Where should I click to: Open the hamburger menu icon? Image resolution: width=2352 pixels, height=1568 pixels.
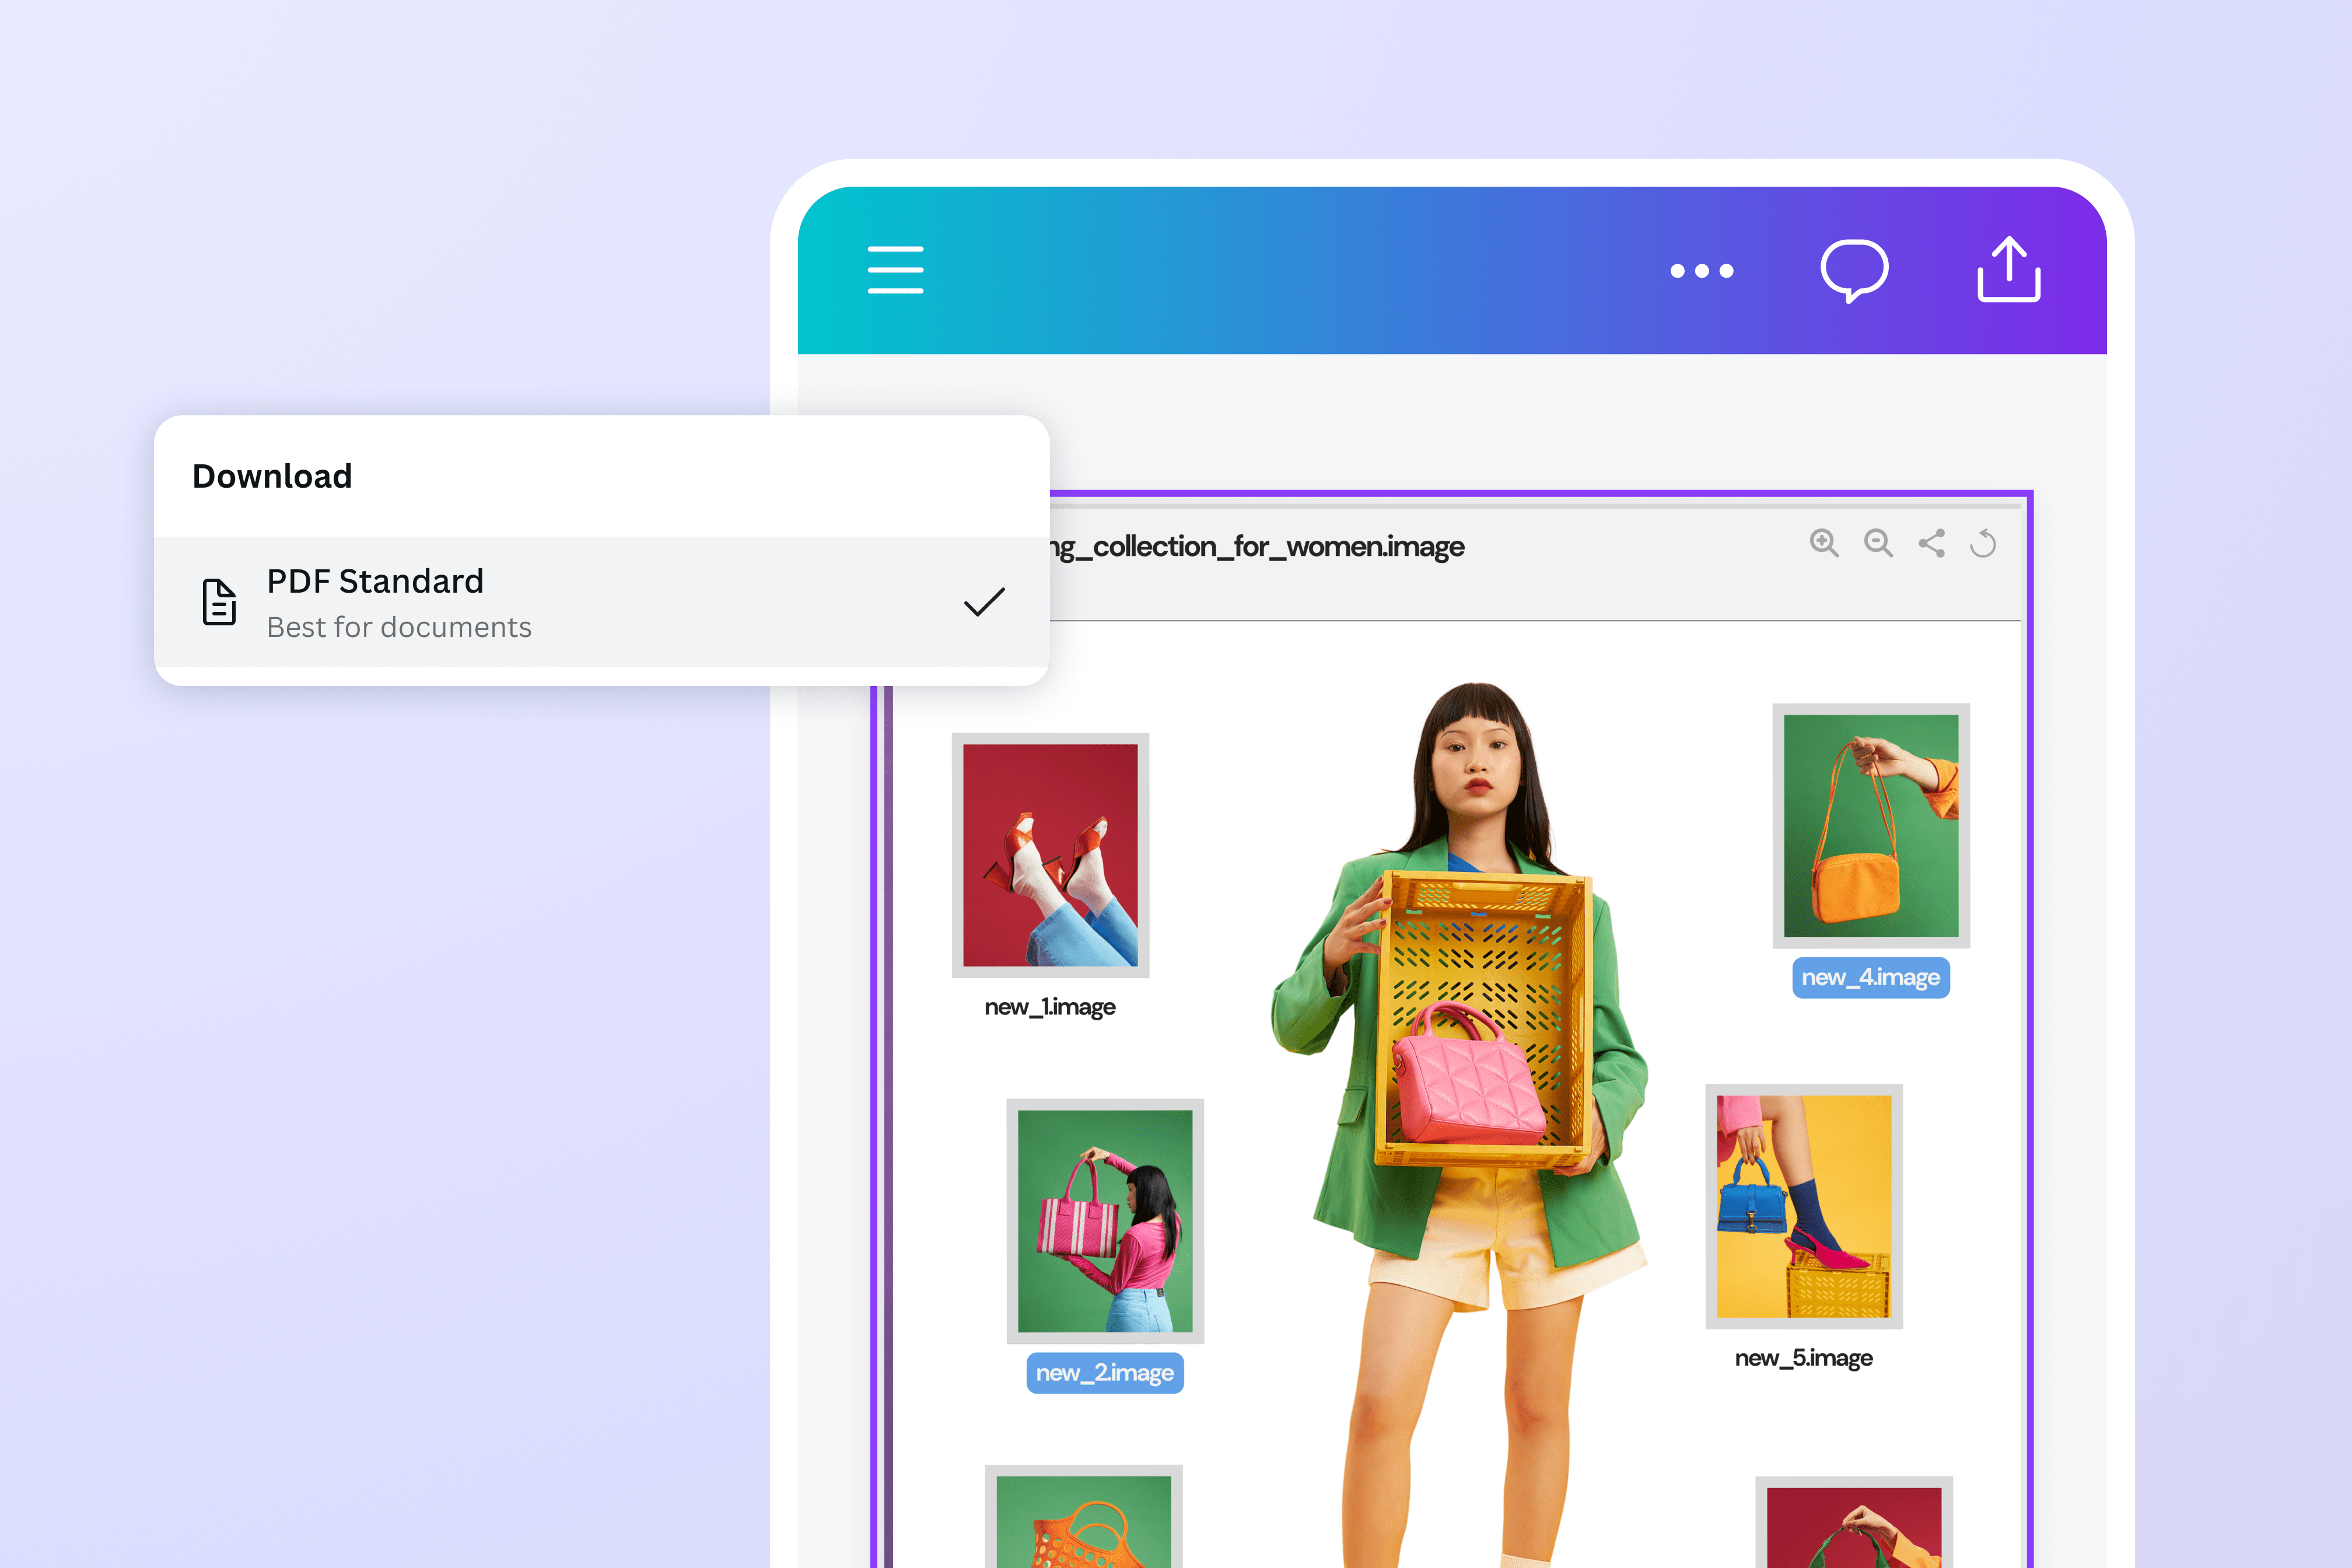coord(895,269)
